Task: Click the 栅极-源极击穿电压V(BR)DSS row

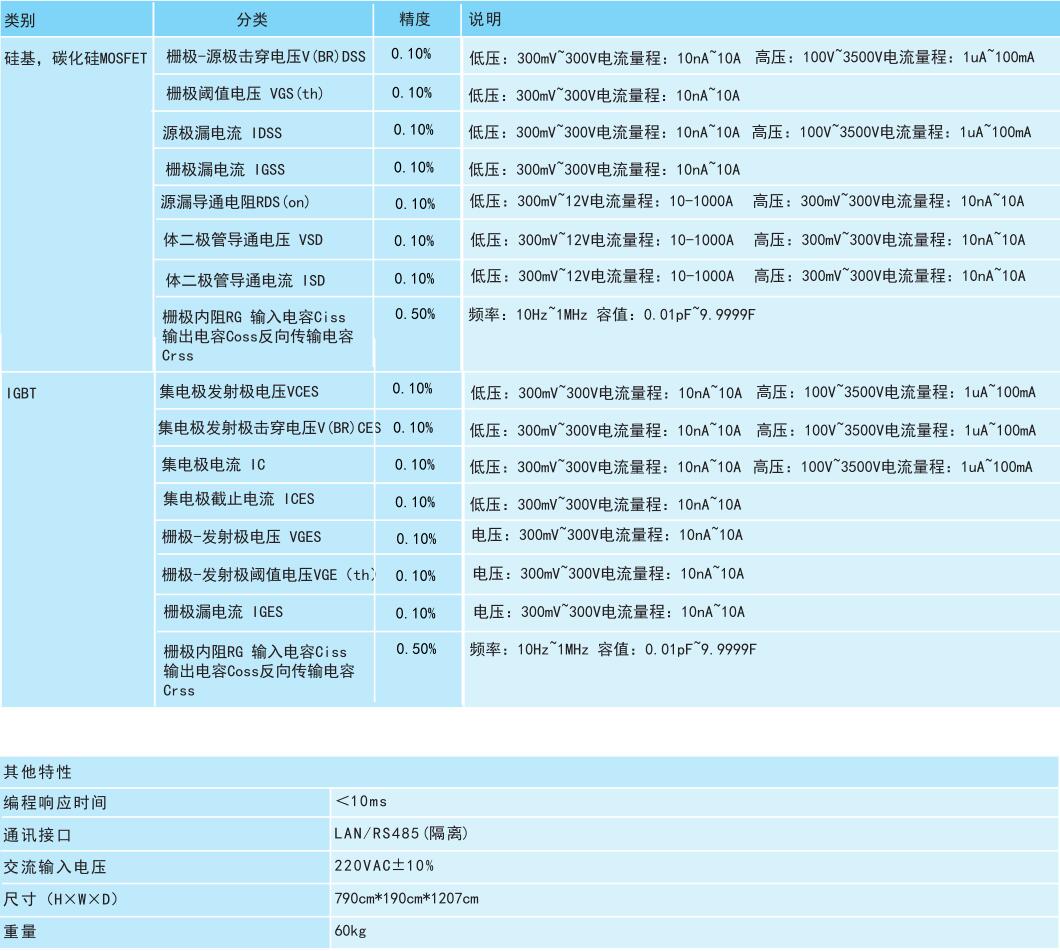Action: (264, 56)
